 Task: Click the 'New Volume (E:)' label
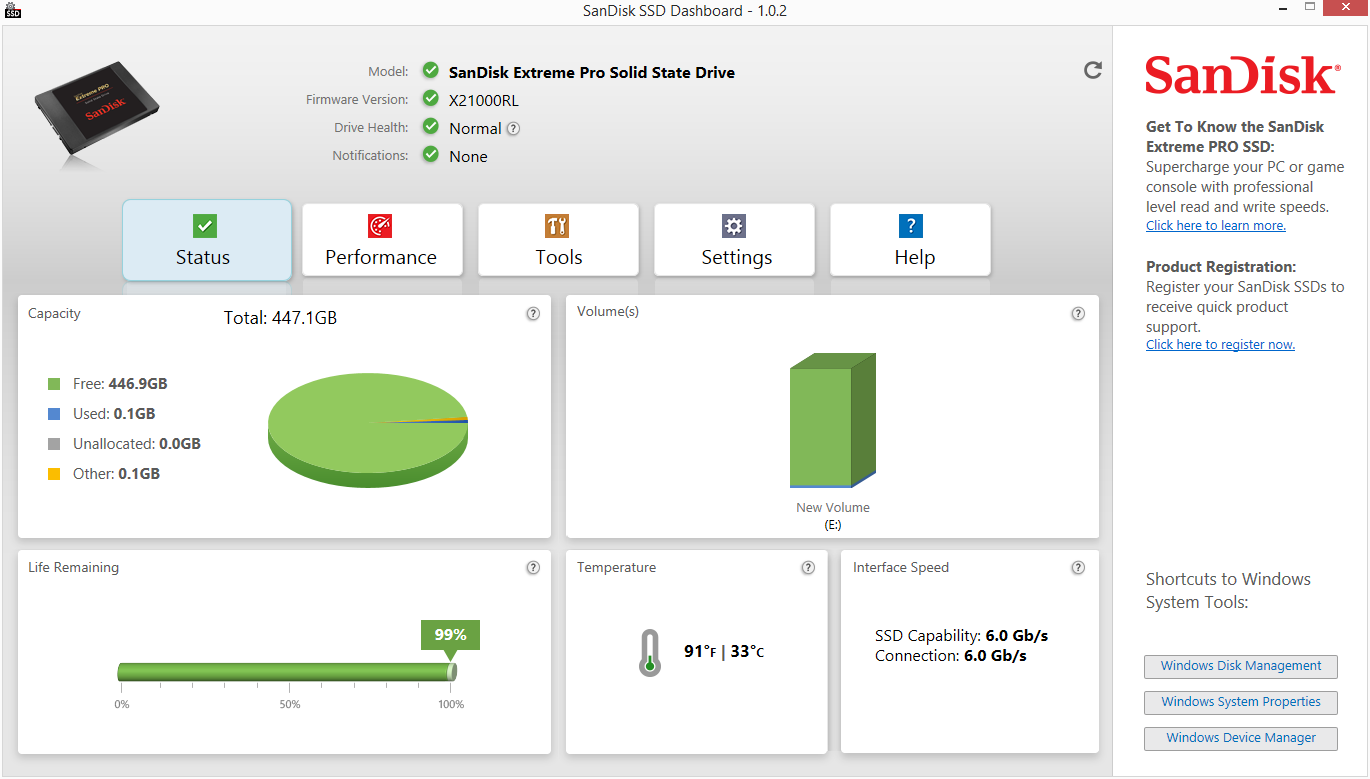[833, 516]
